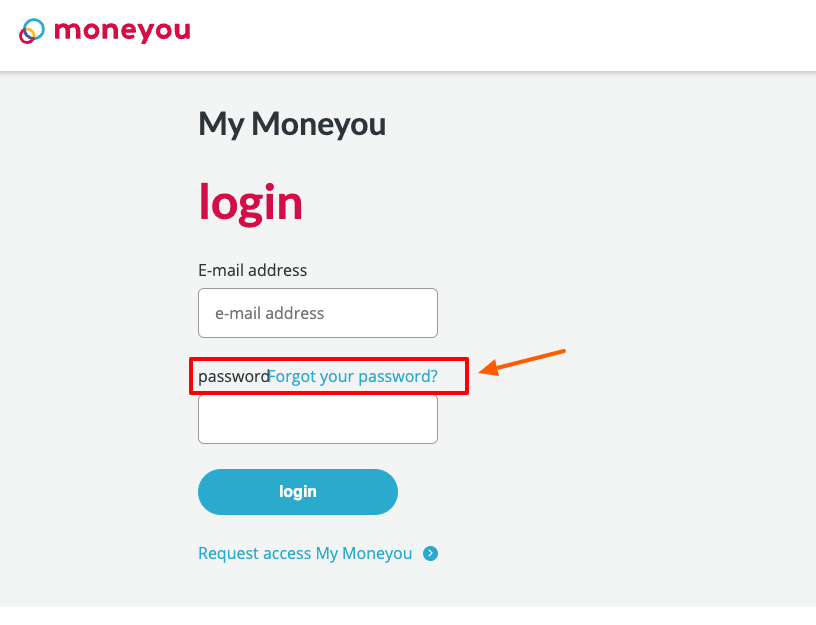Screen dimensions: 816x625
Task: Select the E-mail address label text
Action: 252,270
